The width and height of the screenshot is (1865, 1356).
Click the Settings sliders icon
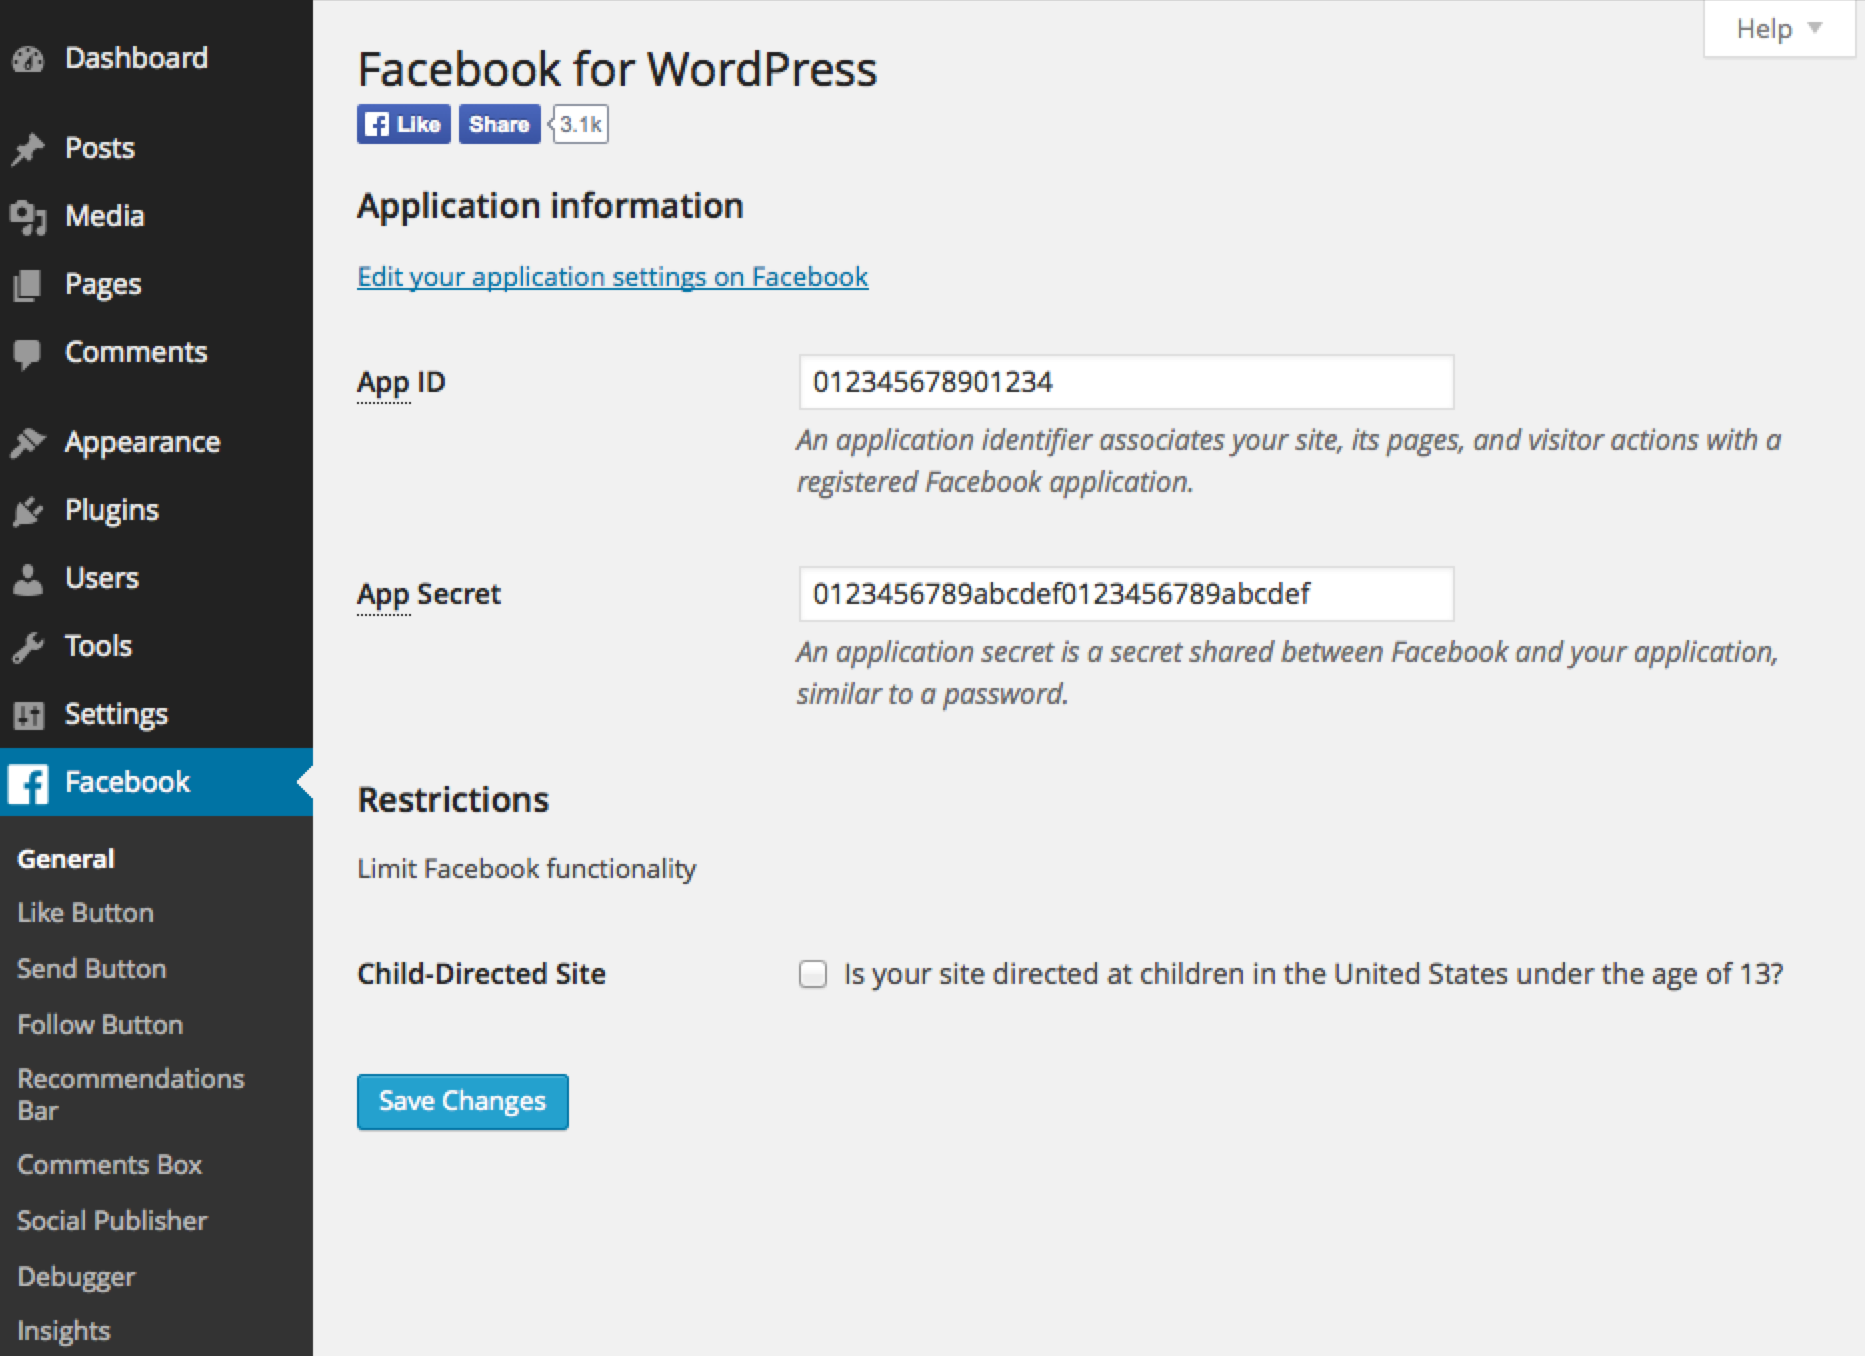[x=28, y=715]
